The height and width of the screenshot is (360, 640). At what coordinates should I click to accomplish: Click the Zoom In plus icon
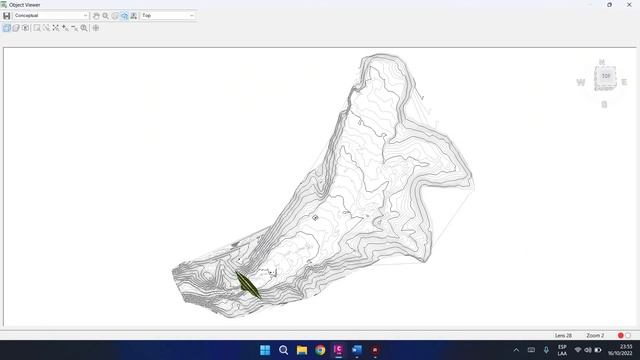tap(65, 28)
